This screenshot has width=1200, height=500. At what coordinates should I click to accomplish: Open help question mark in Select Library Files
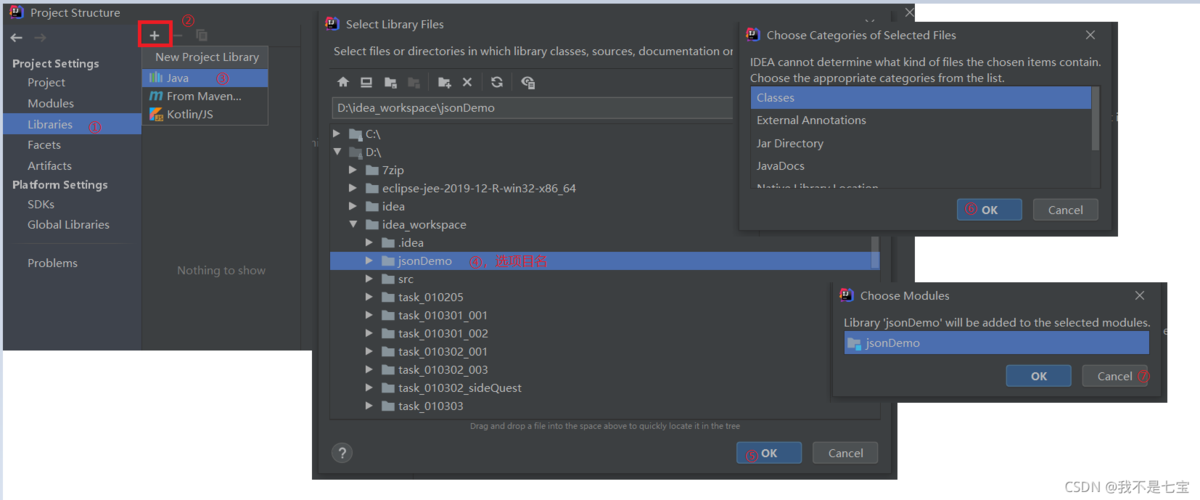tap(341, 453)
